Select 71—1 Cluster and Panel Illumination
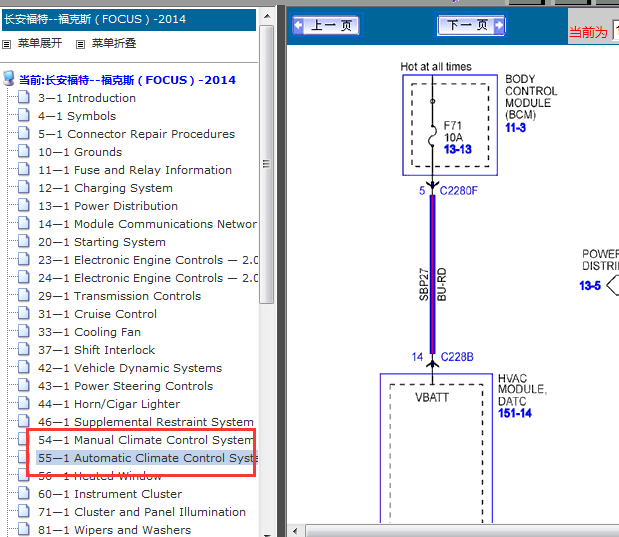The width and height of the screenshot is (619, 537). (142, 512)
